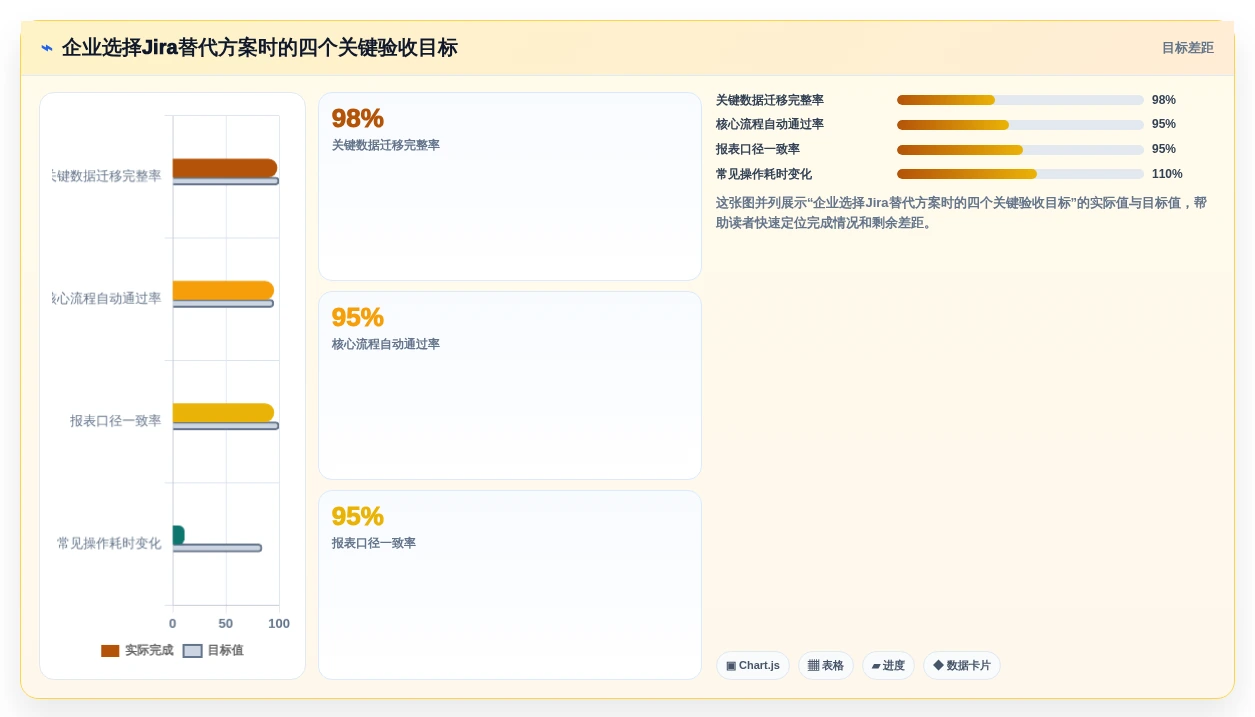The image size is (1255, 717).
Task: Select the 进度 tag chip
Action: pos(888,665)
